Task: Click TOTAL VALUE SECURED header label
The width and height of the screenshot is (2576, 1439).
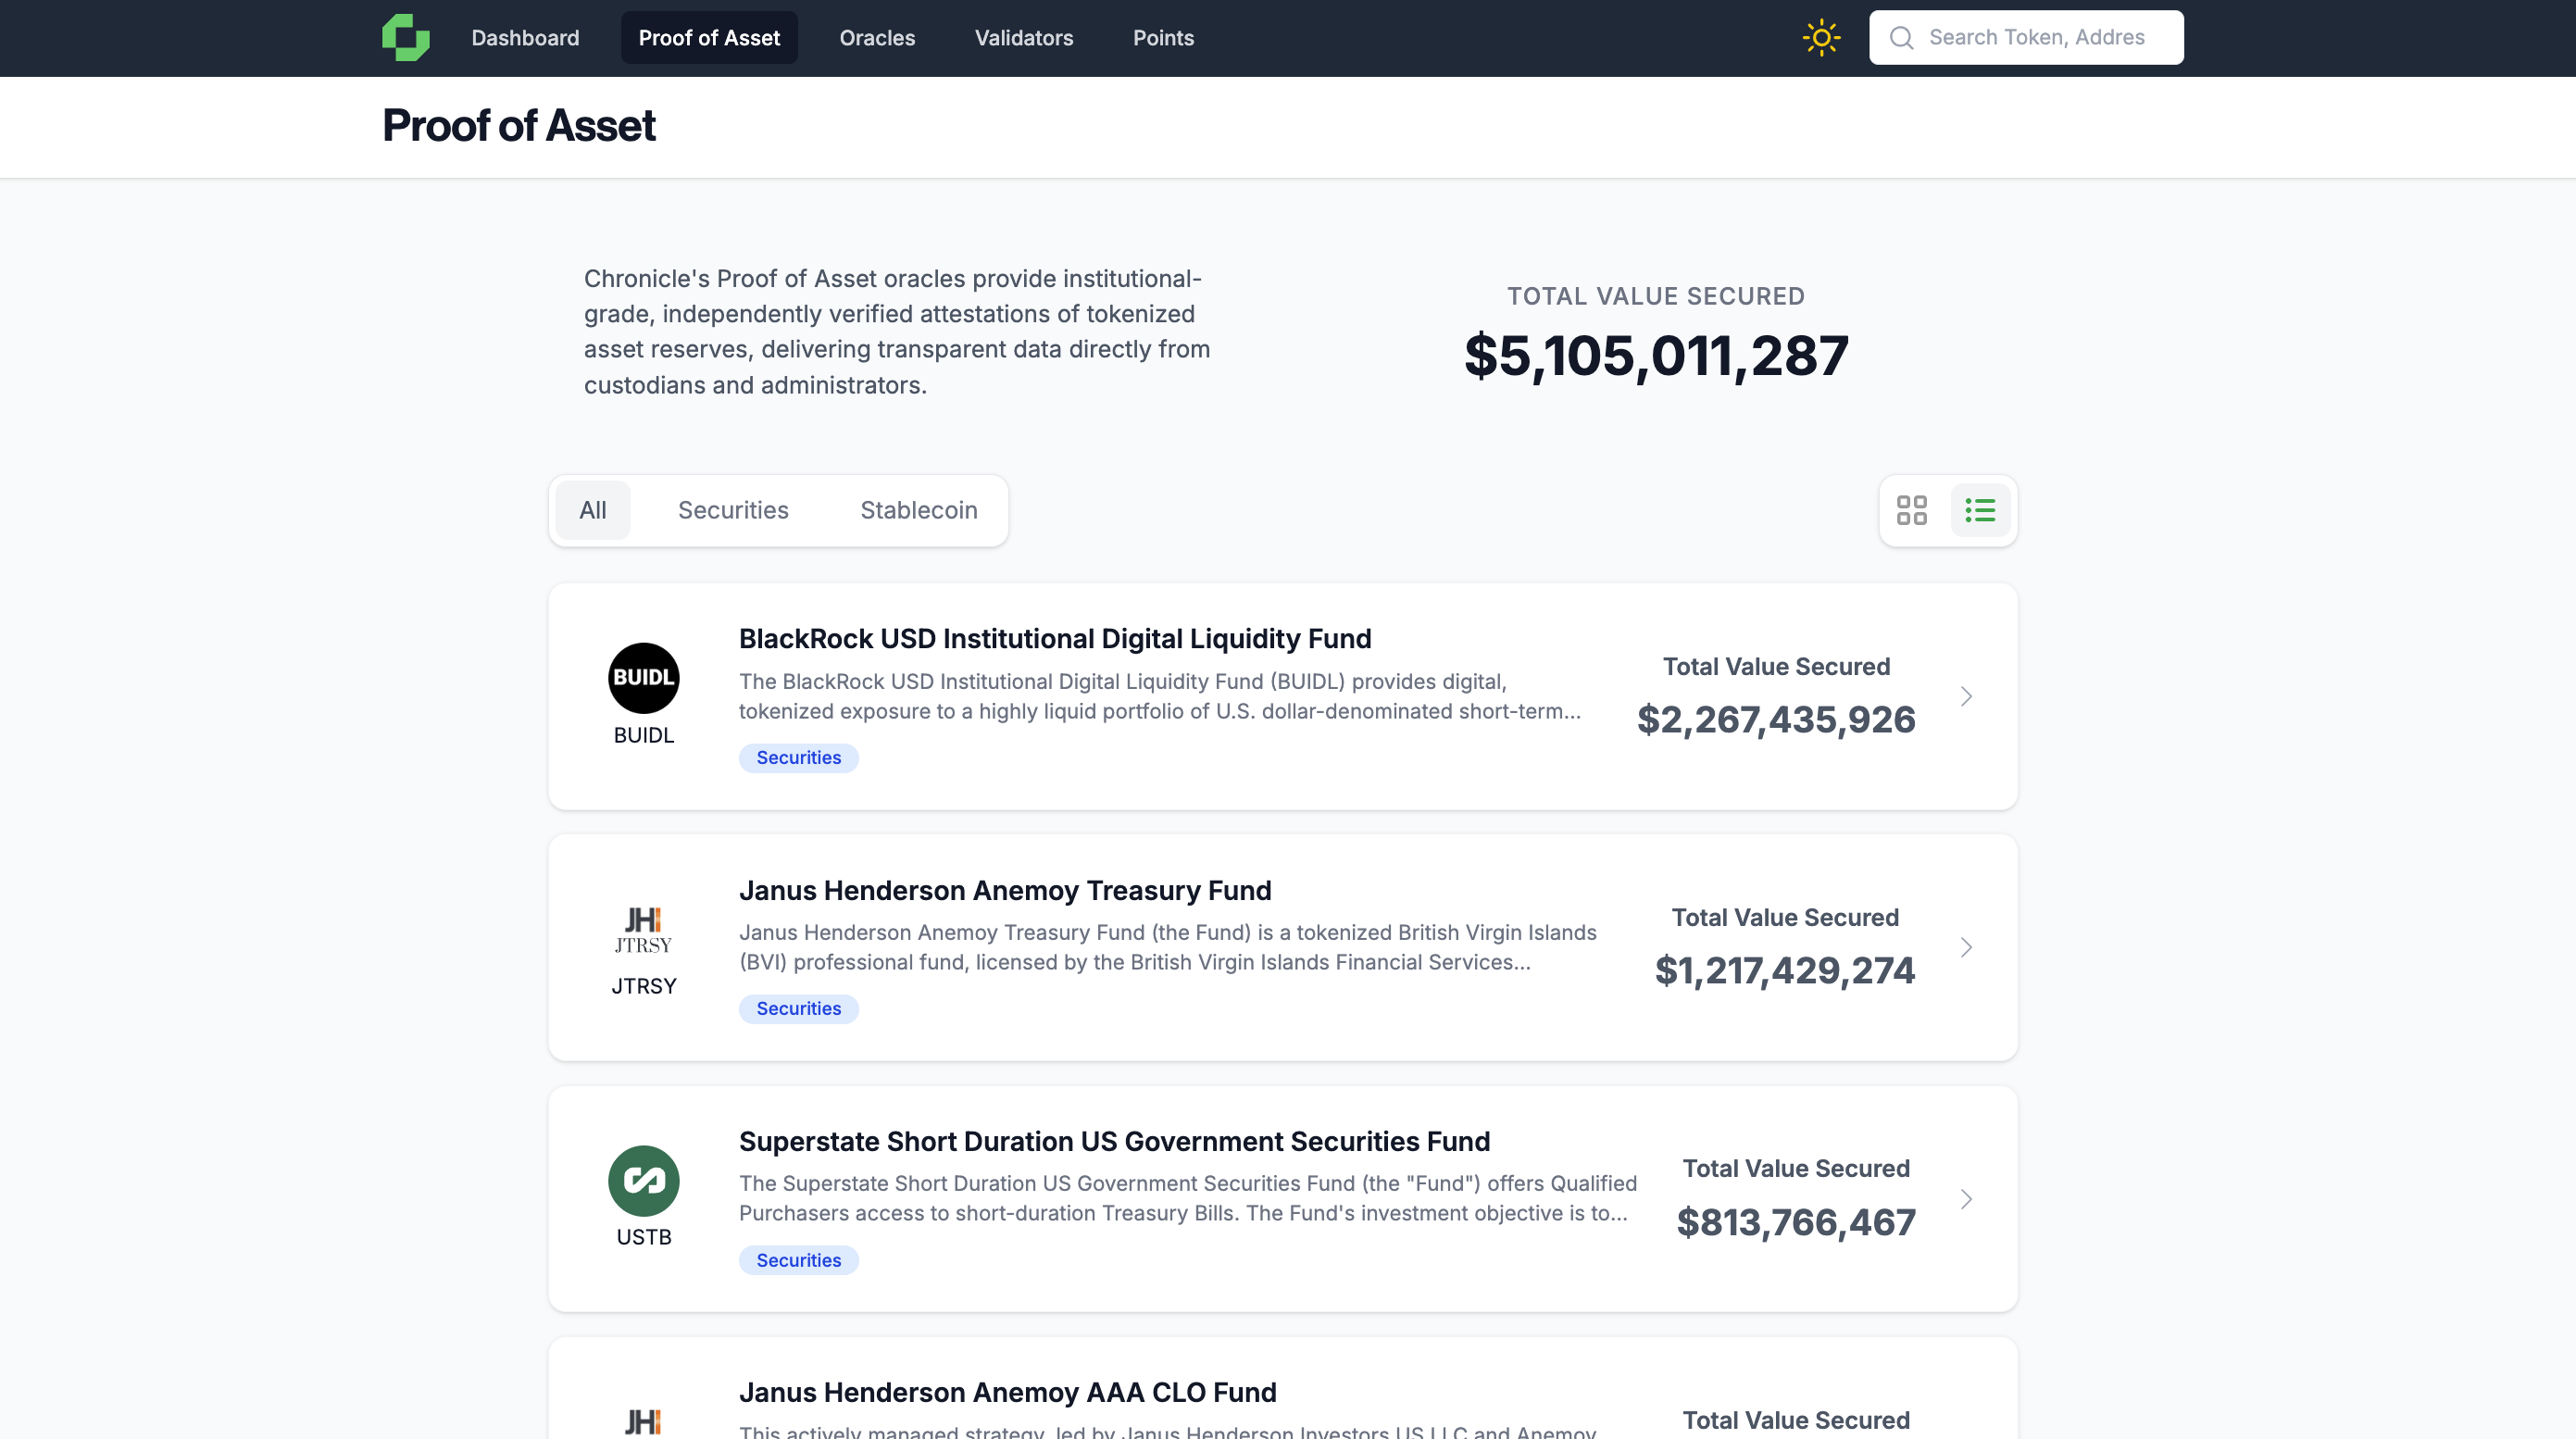Action: (1656, 296)
